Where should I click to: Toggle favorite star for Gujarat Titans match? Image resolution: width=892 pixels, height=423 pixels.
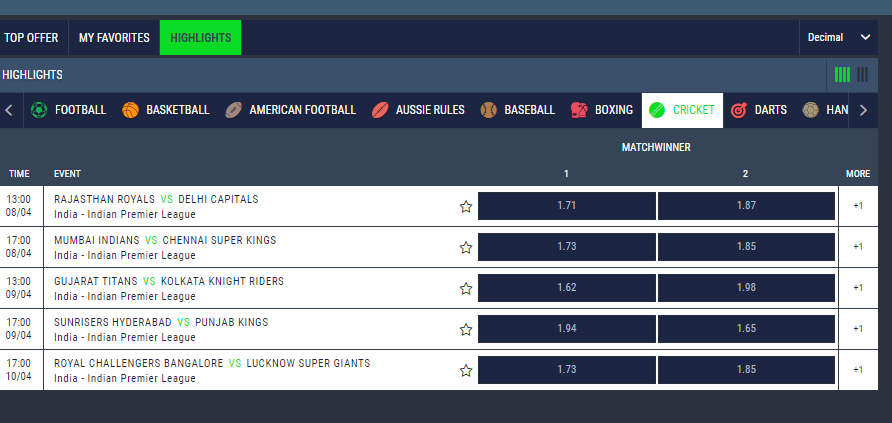pyautogui.click(x=466, y=288)
